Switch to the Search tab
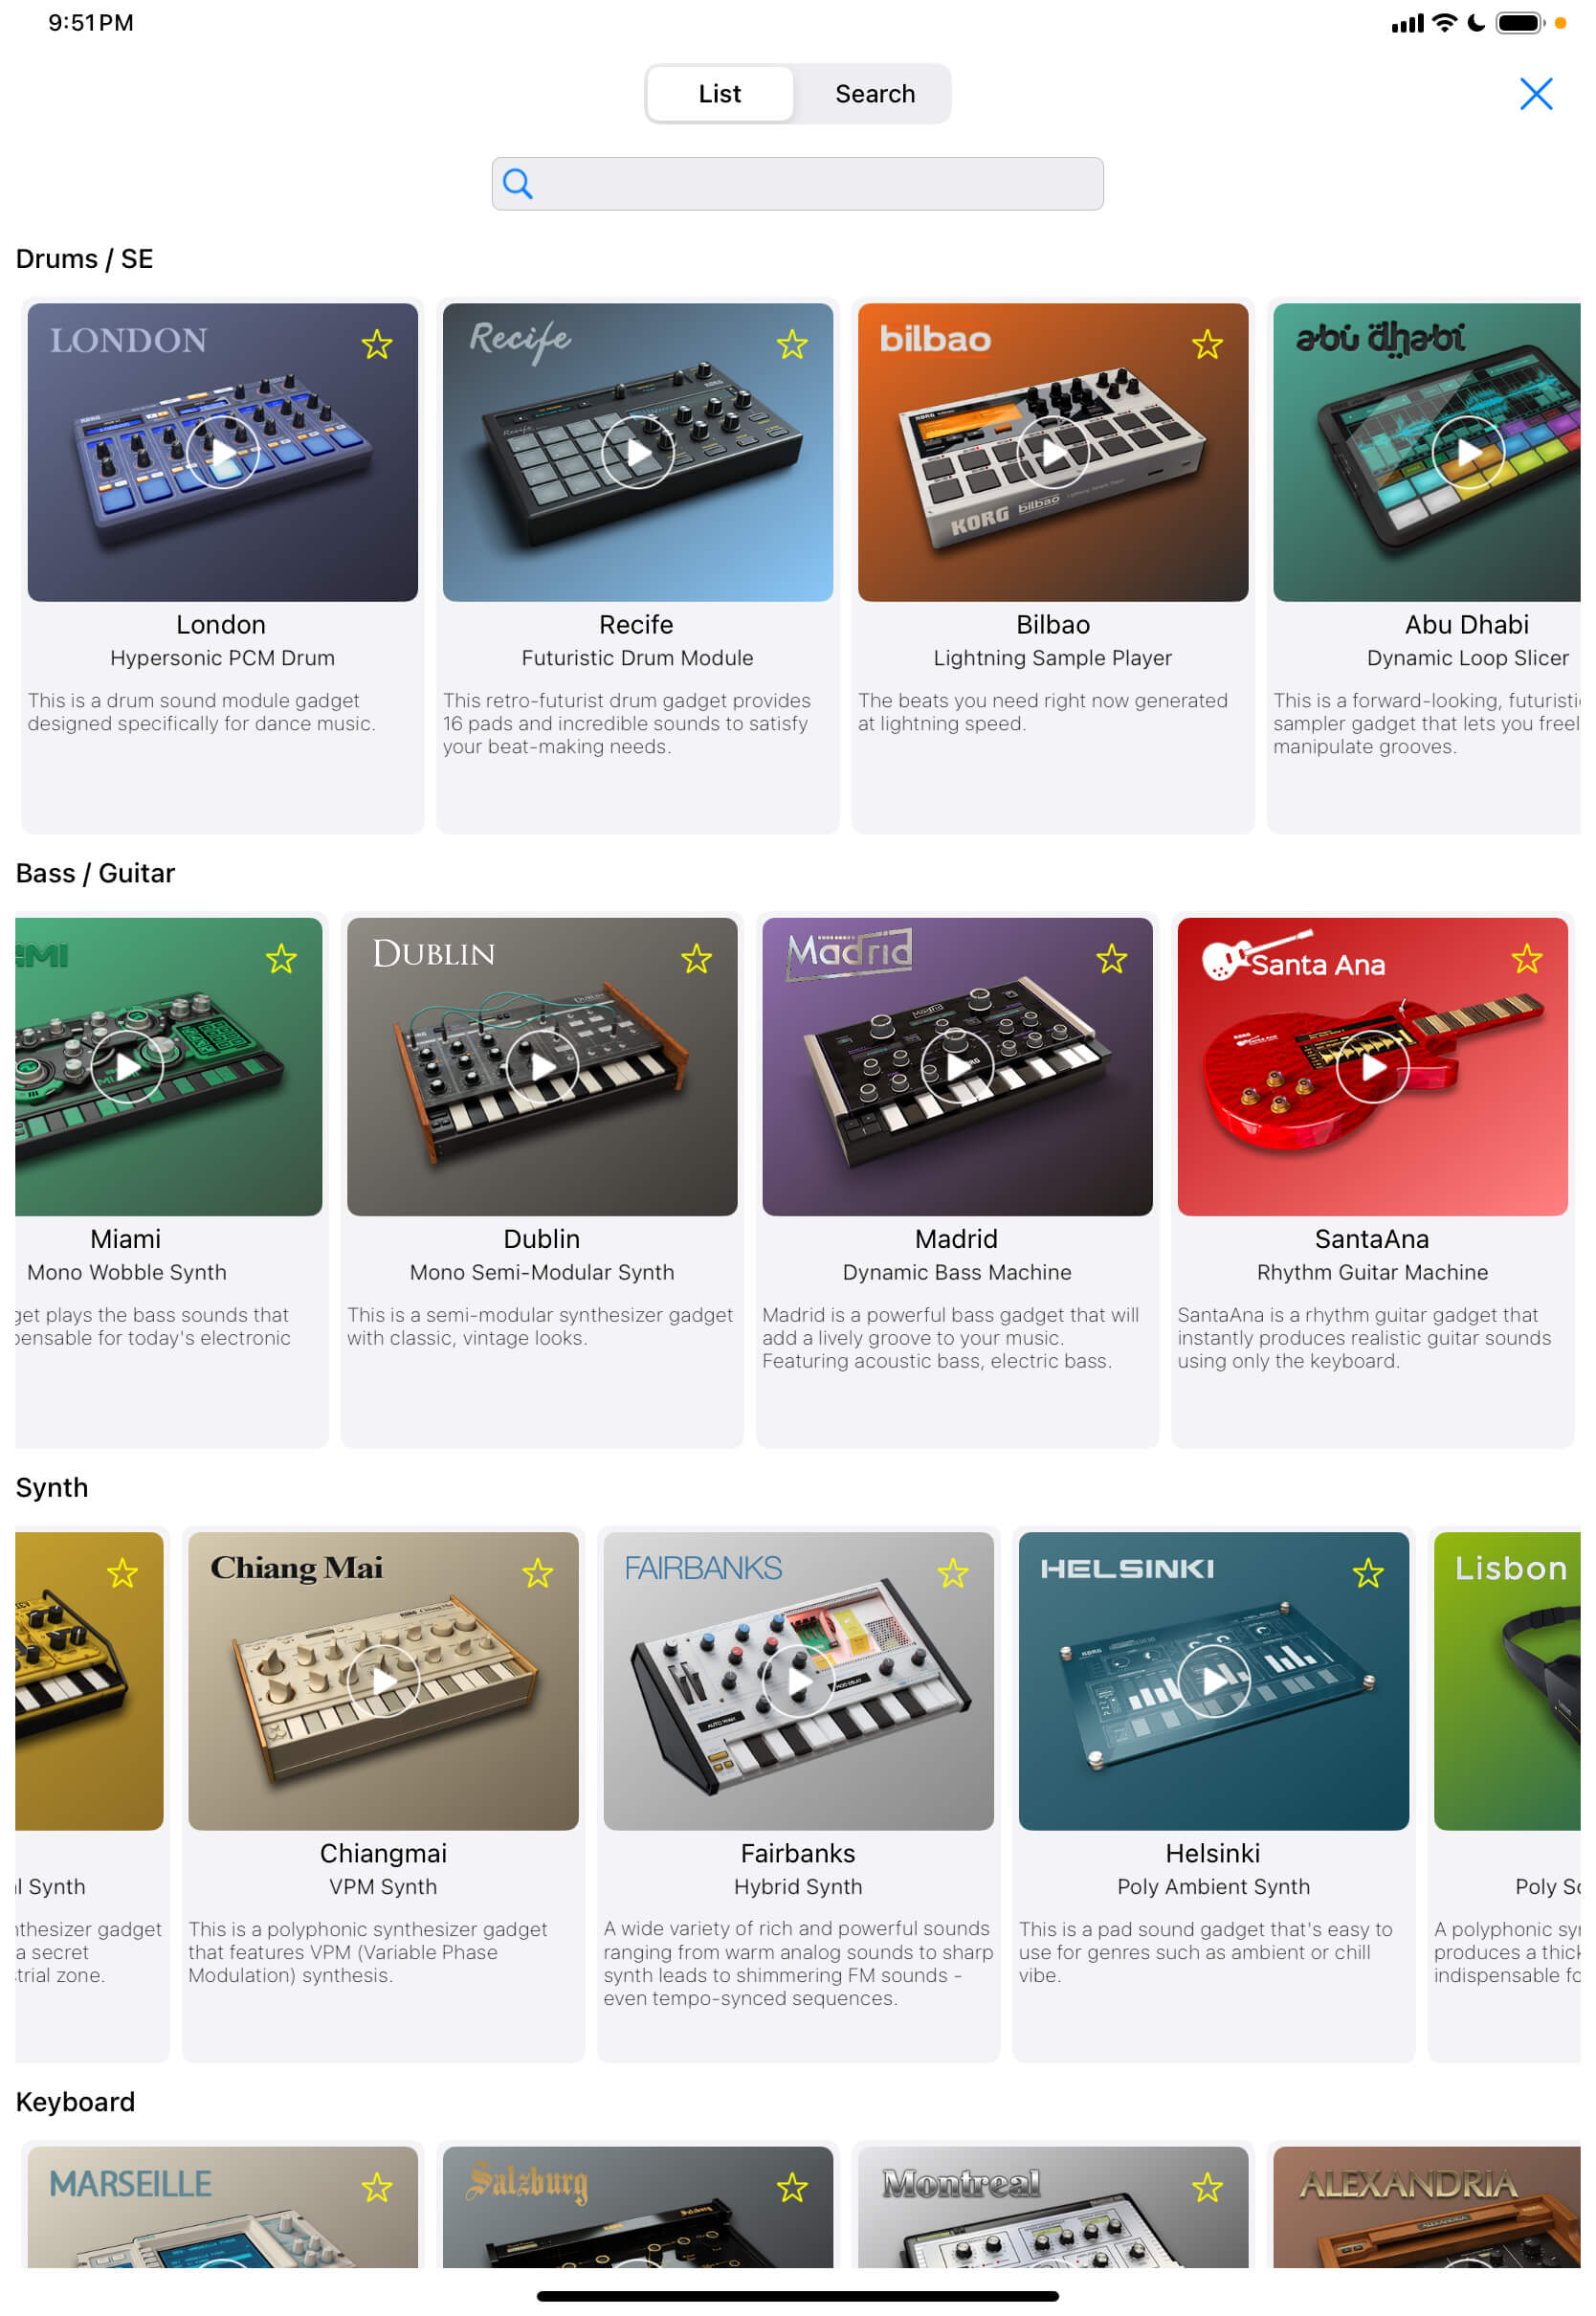Screen dimensions: 1596x2316 (x=875, y=94)
